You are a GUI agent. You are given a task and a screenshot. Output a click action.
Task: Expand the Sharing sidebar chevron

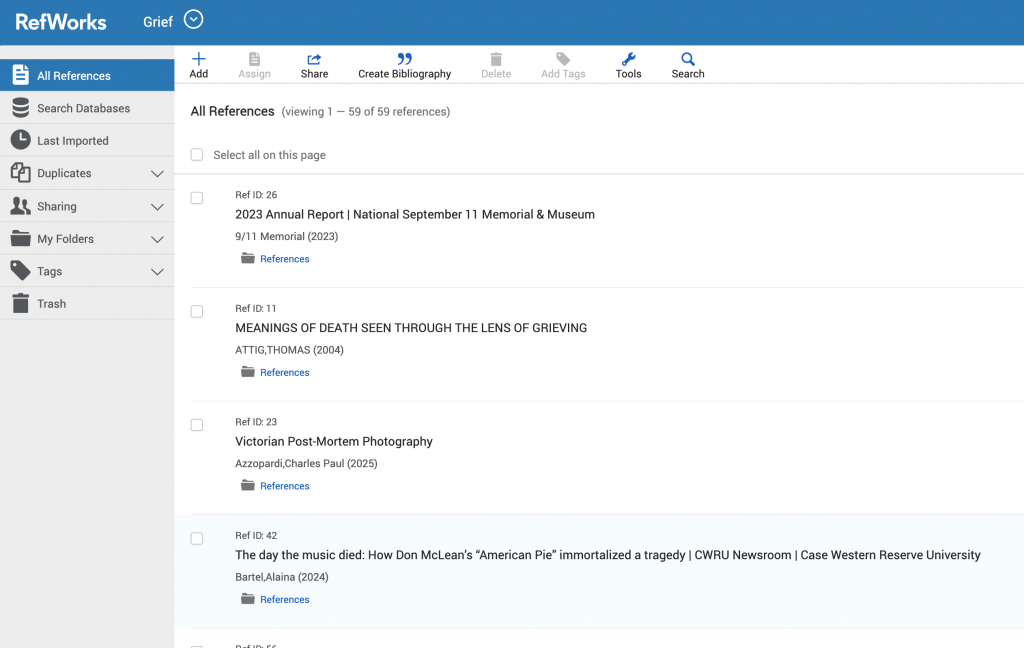[157, 207]
